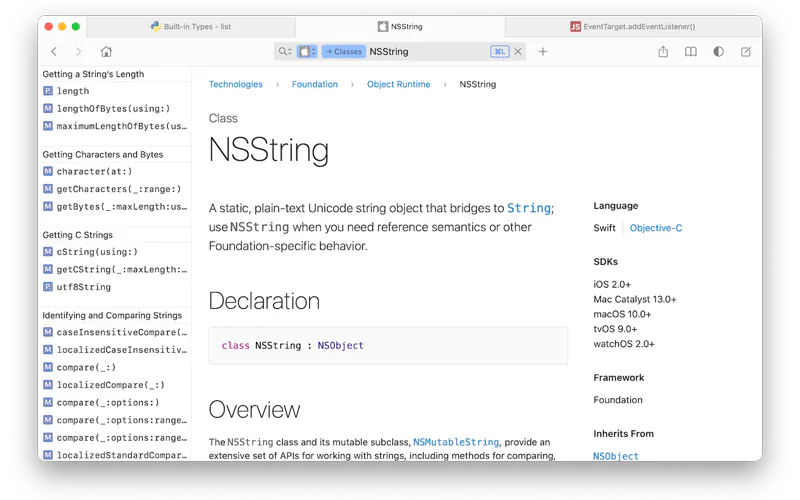Screen dimensions: 800x500
Task: Click the class NSString declaration code box
Action: click(x=388, y=345)
